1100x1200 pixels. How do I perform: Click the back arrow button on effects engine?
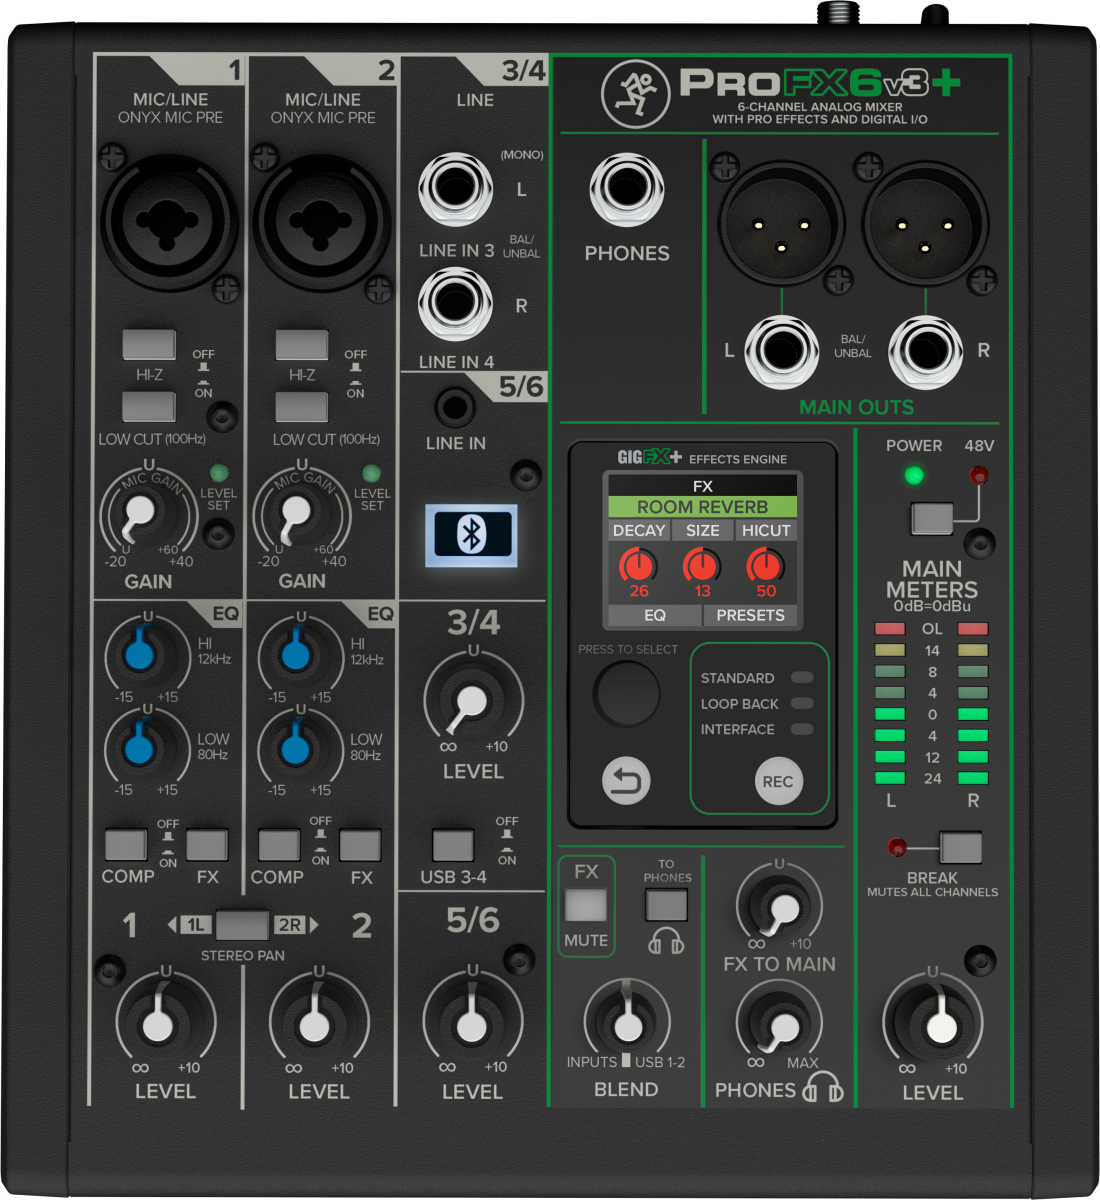click(x=626, y=781)
